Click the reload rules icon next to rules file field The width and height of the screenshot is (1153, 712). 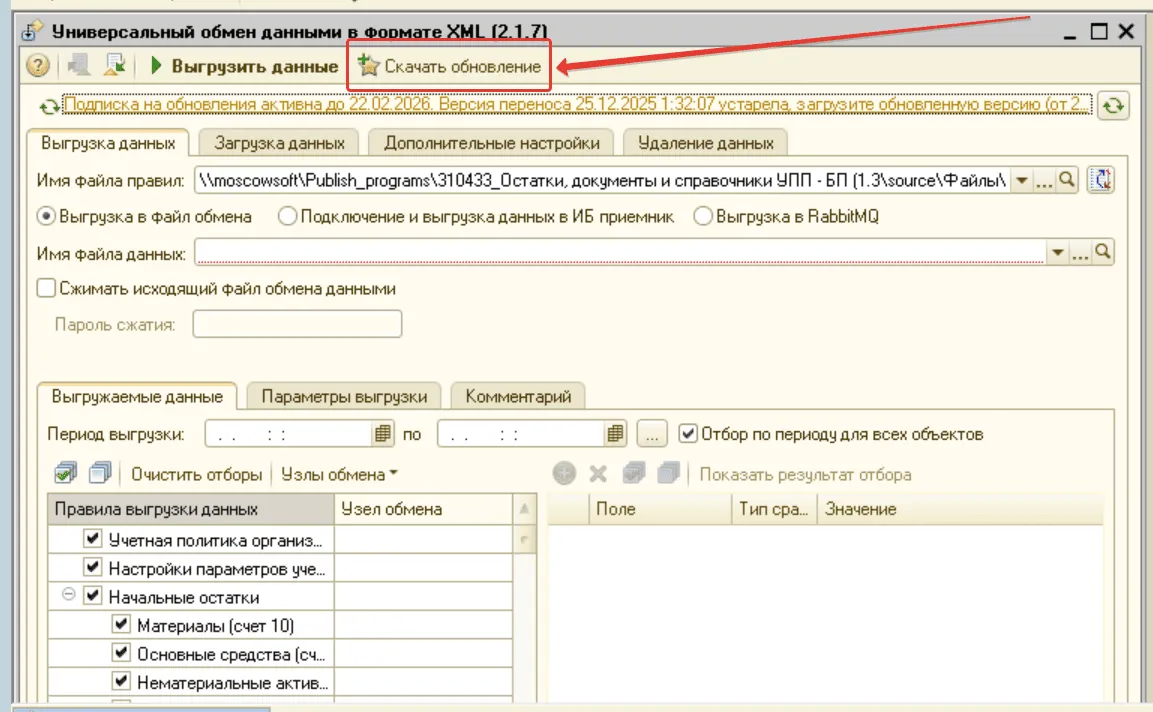tap(1104, 180)
